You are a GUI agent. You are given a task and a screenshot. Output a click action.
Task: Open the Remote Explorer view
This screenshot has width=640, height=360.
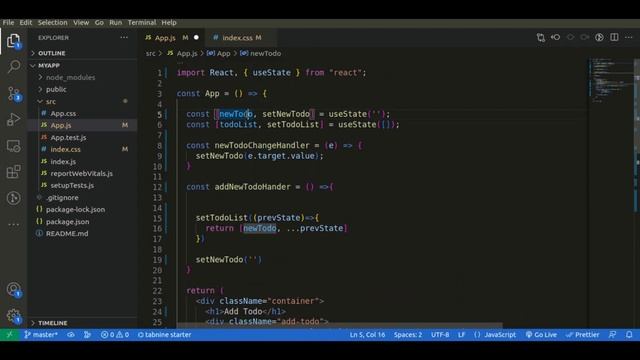[13, 146]
